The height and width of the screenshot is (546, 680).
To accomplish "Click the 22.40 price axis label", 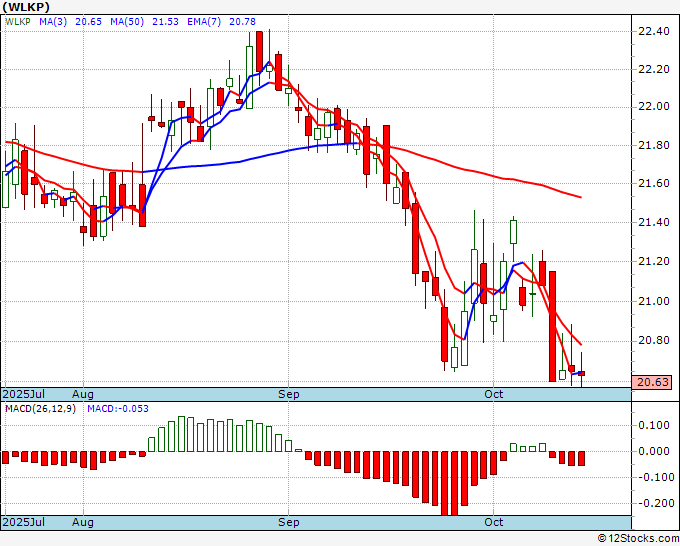I will (x=654, y=31).
